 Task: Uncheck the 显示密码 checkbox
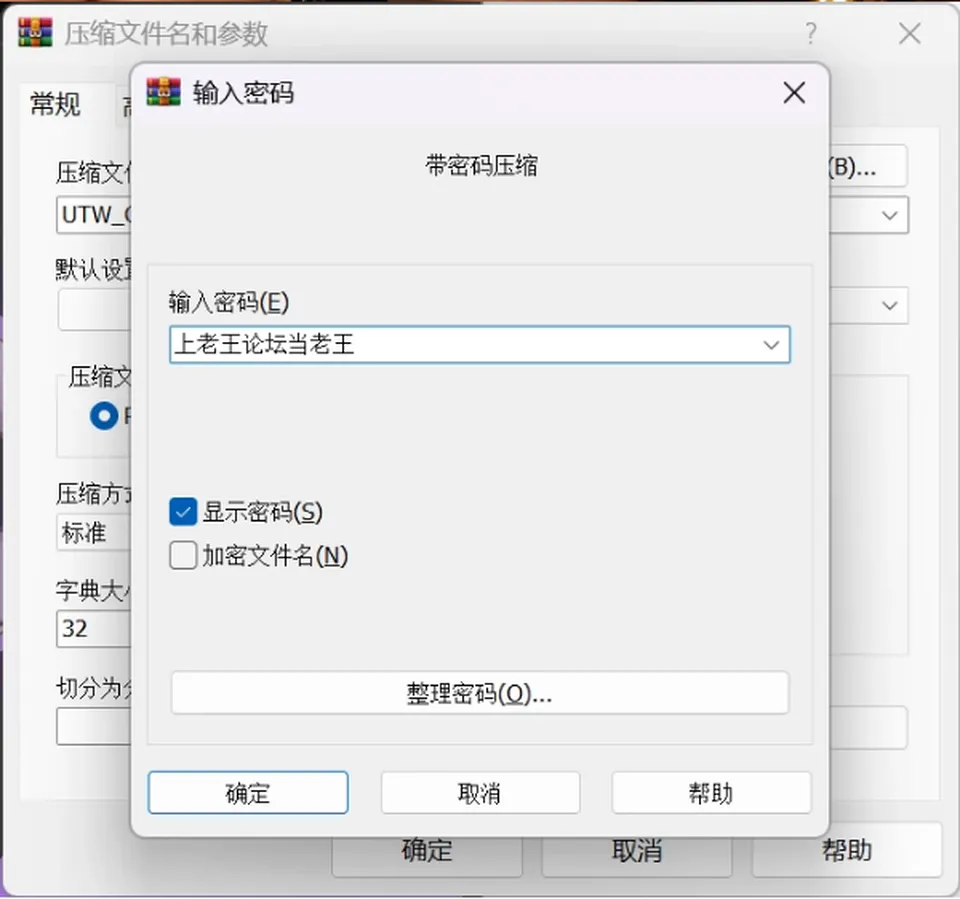tap(183, 512)
